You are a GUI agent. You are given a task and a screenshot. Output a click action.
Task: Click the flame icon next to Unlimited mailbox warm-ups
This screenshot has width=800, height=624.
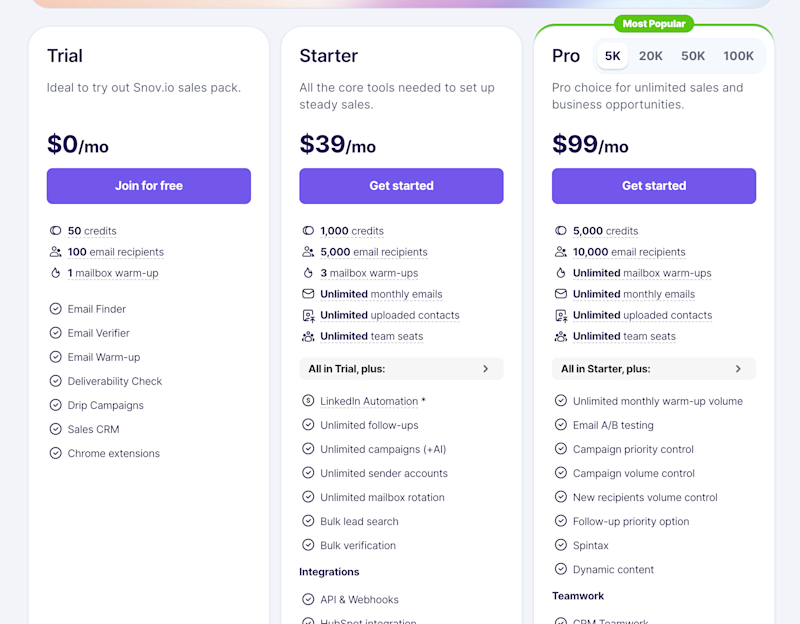tap(560, 273)
